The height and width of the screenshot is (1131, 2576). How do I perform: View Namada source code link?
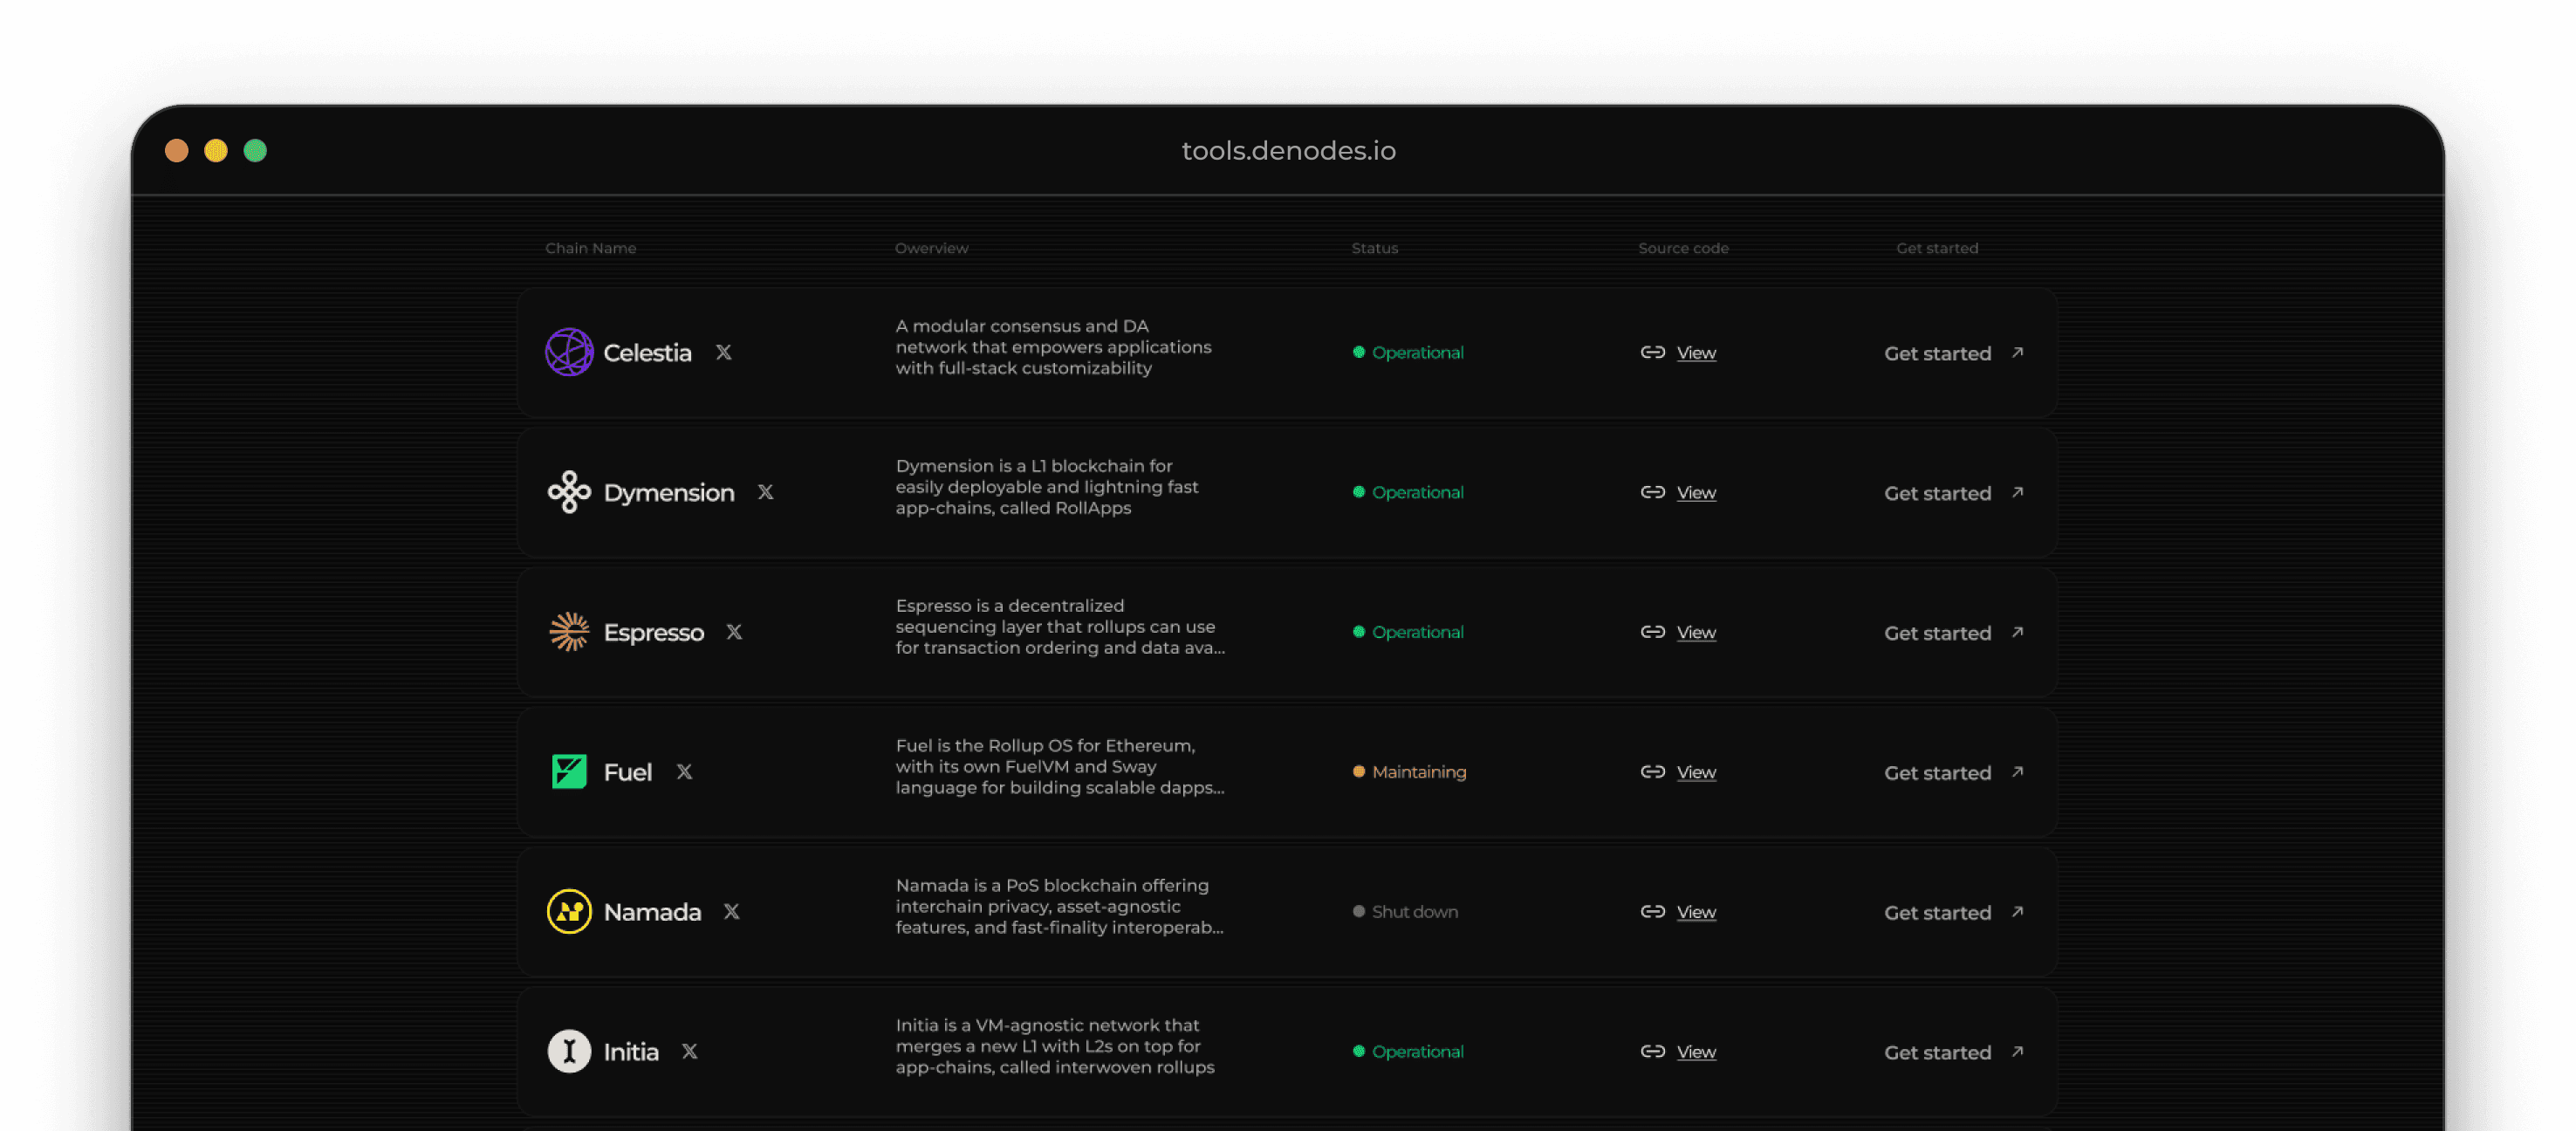(x=1696, y=913)
